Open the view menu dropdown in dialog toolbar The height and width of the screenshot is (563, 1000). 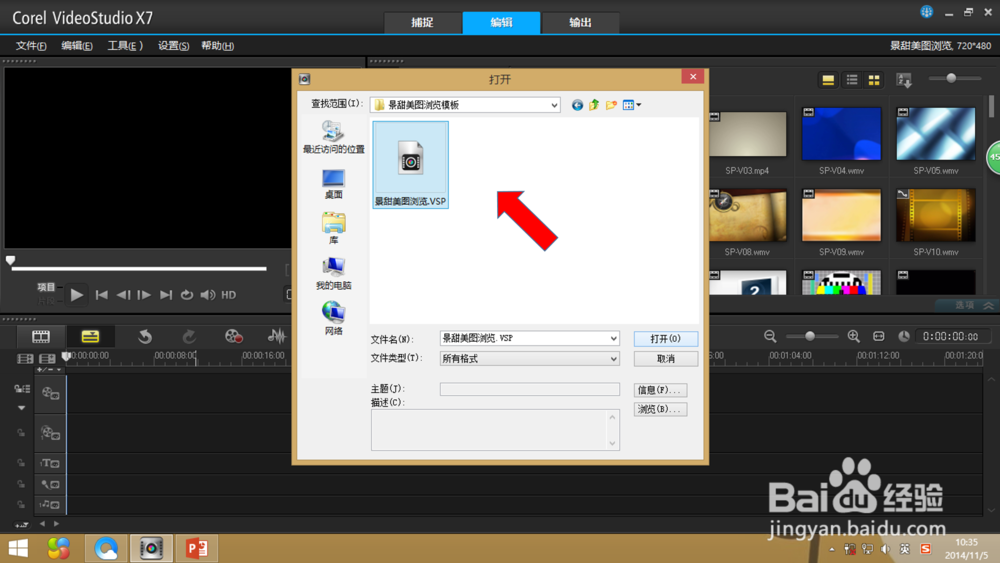pos(631,105)
